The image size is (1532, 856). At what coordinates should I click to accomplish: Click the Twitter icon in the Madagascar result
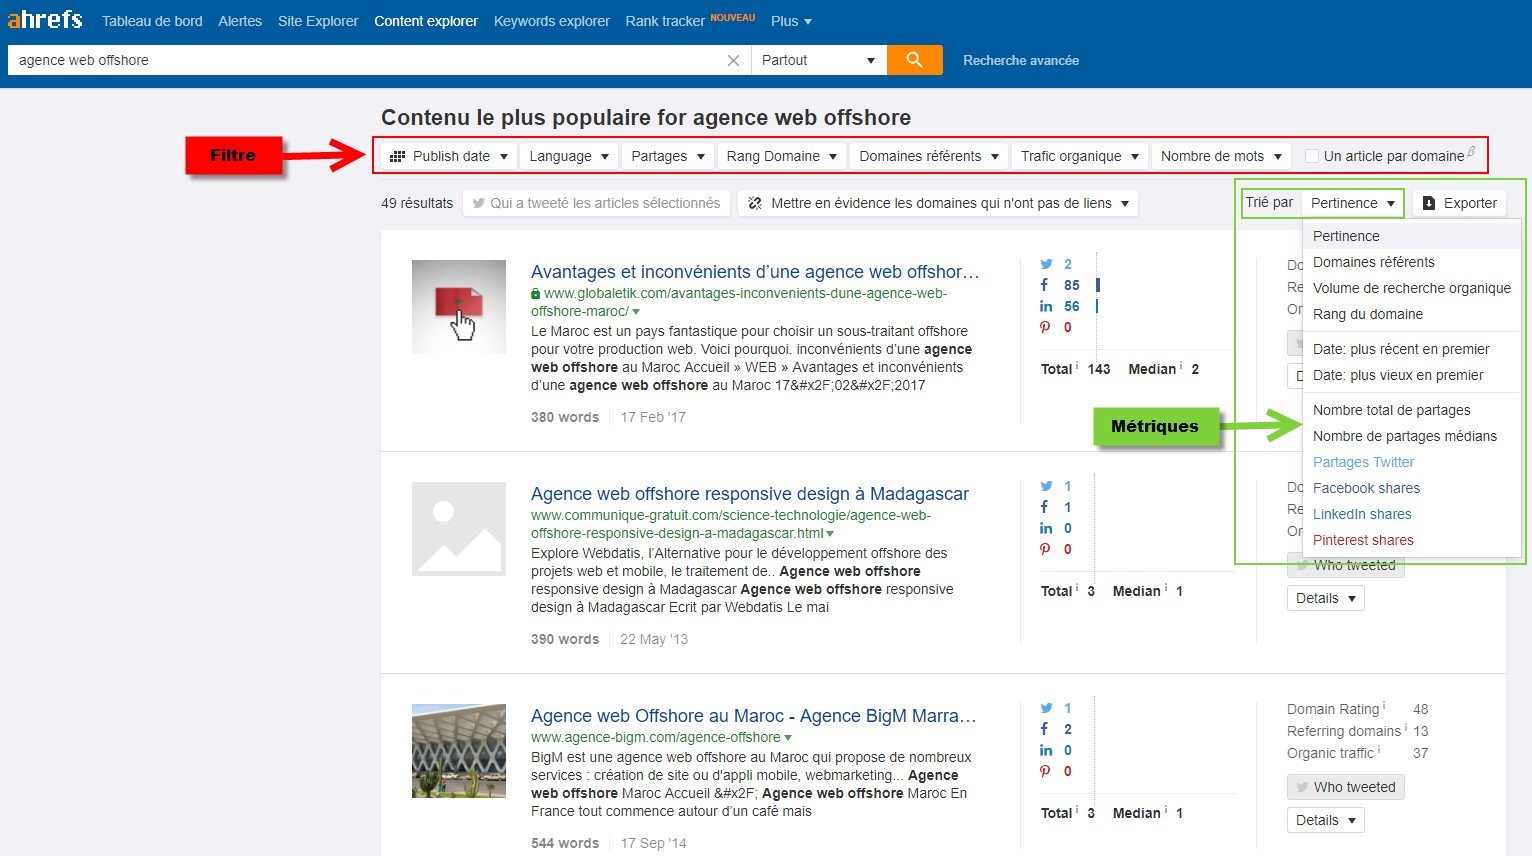click(1046, 486)
